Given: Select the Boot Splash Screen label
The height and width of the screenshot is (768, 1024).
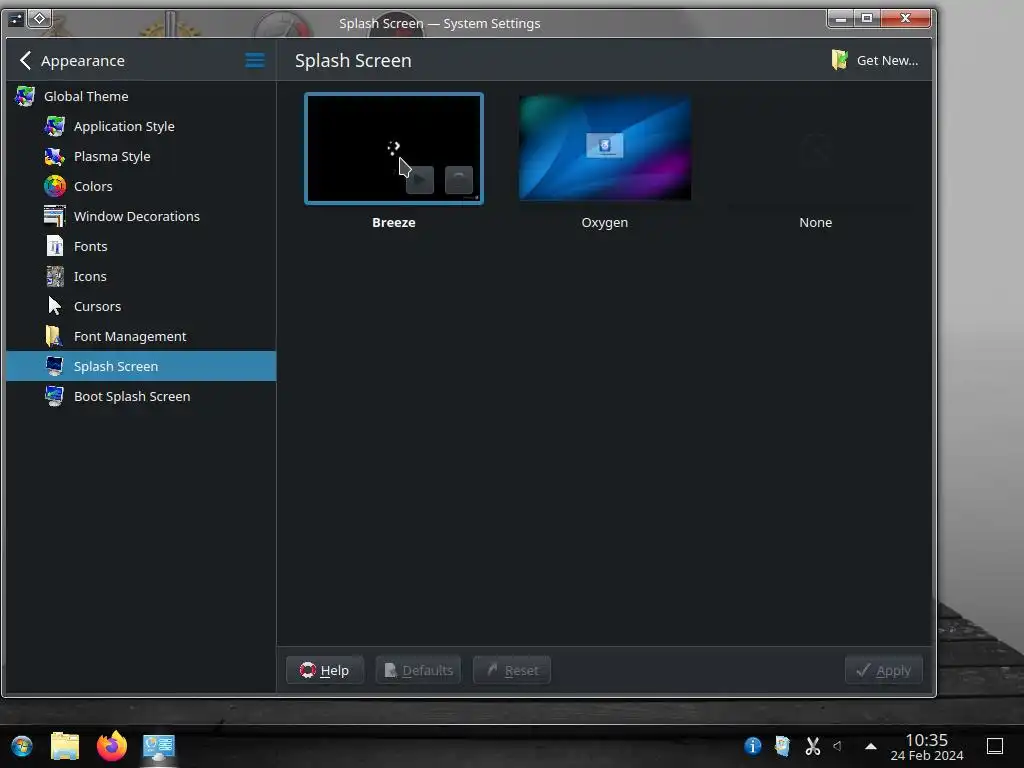Looking at the screenshot, I should (x=132, y=396).
